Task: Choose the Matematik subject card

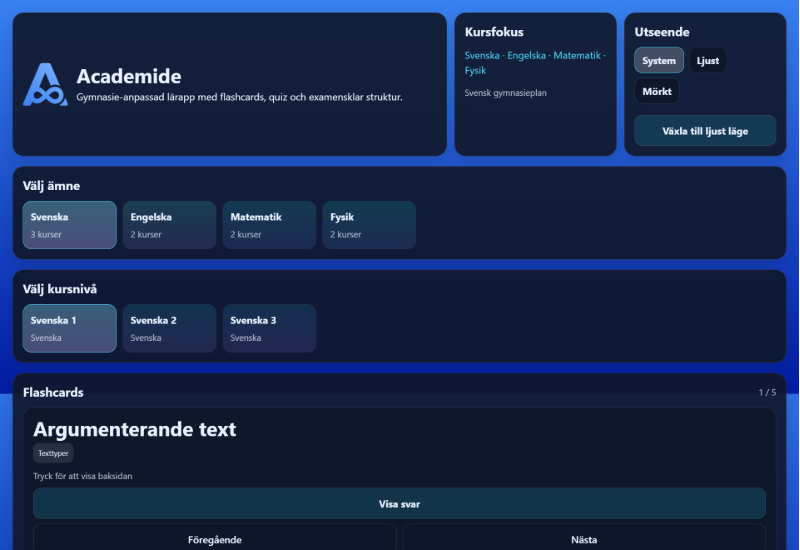Action: 269,225
